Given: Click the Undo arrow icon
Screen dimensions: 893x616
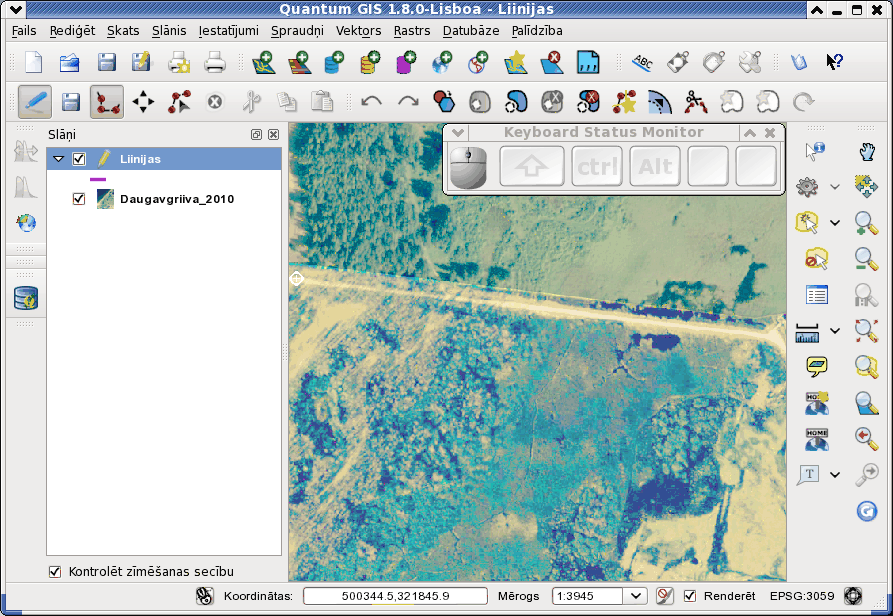Looking at the screenshot, I should (x=371, y=102).
